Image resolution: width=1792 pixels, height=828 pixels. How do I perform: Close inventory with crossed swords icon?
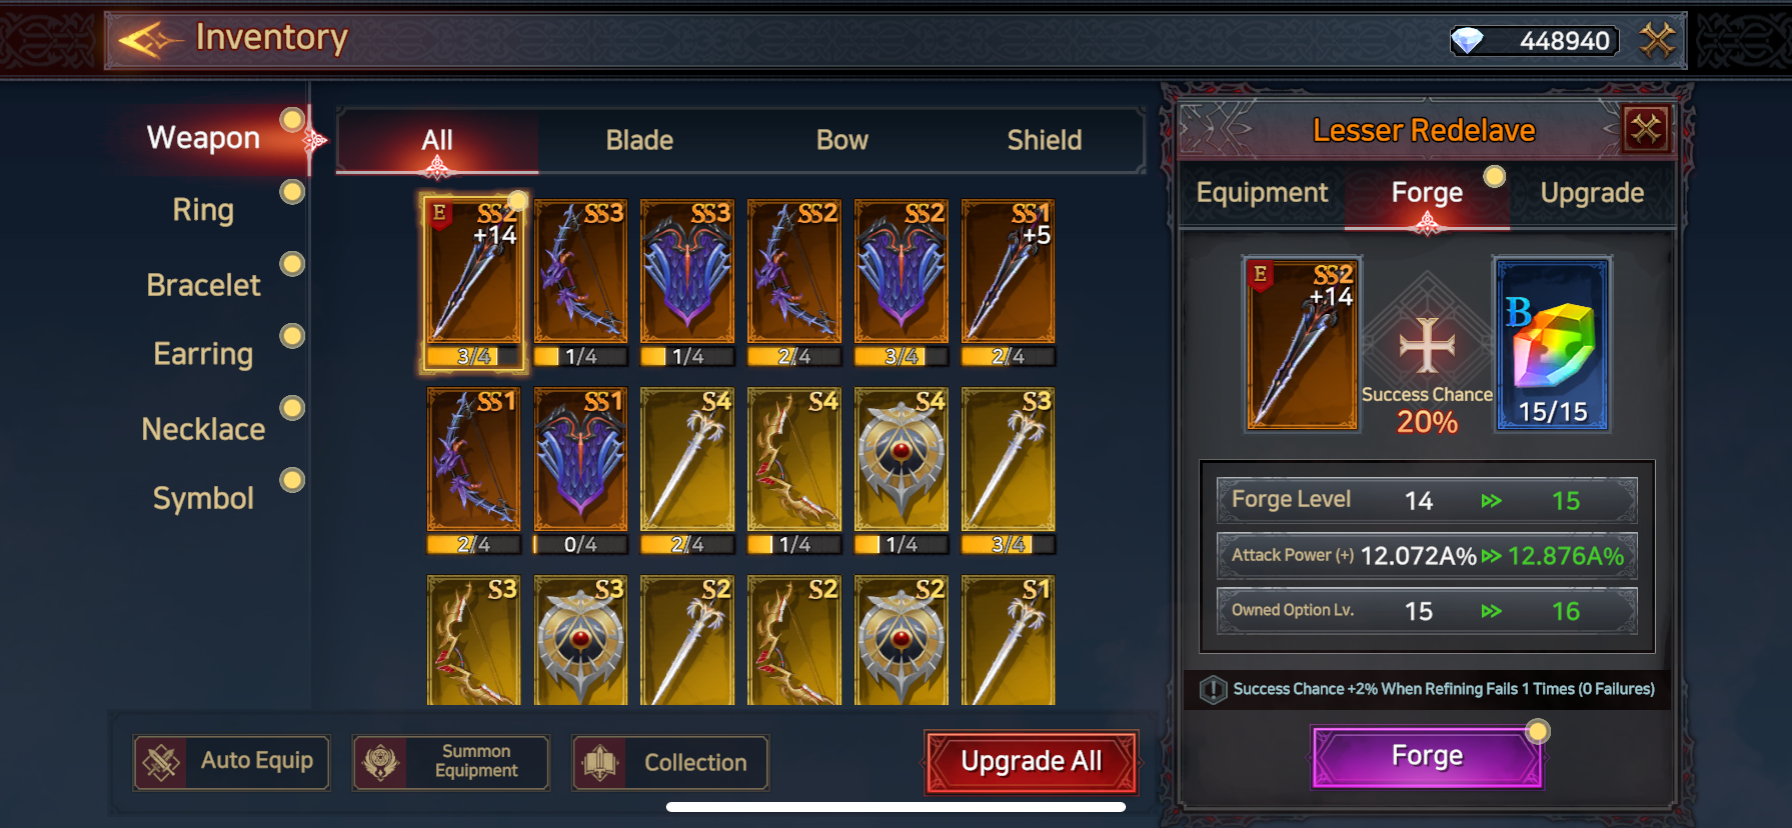tap(1657, 40)
